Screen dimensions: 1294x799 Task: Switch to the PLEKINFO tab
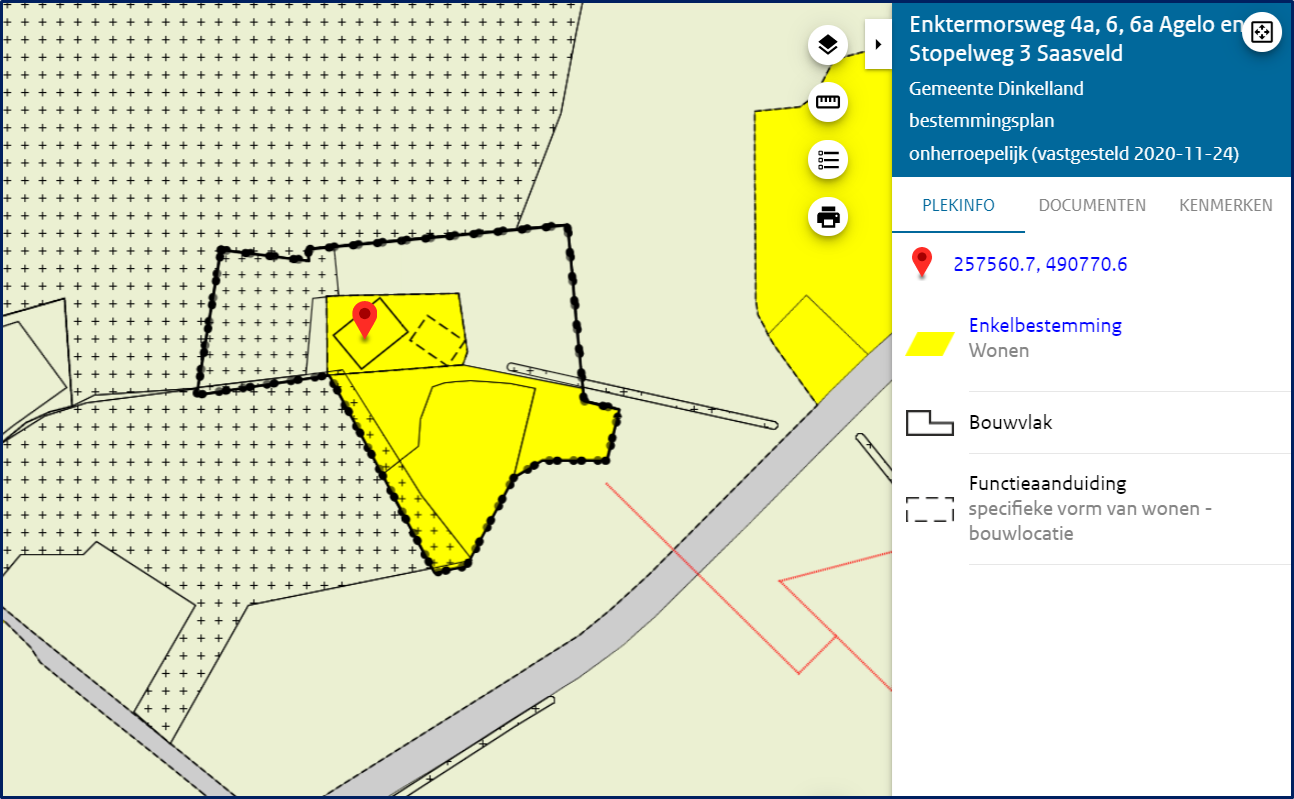pos(958,205)
